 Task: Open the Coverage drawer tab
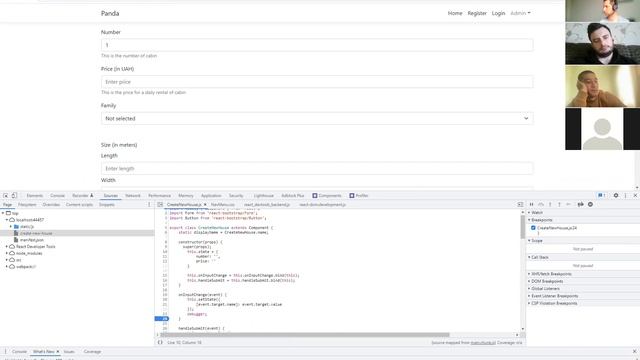92,351
